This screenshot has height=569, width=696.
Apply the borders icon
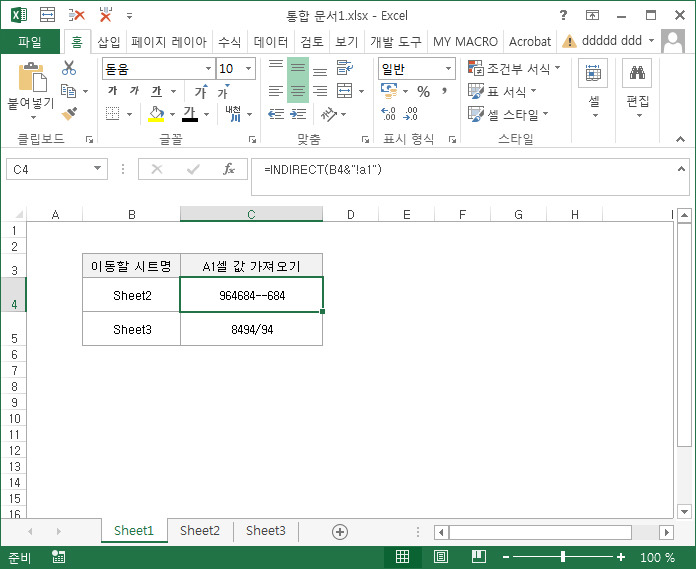[x=112, y=114]
